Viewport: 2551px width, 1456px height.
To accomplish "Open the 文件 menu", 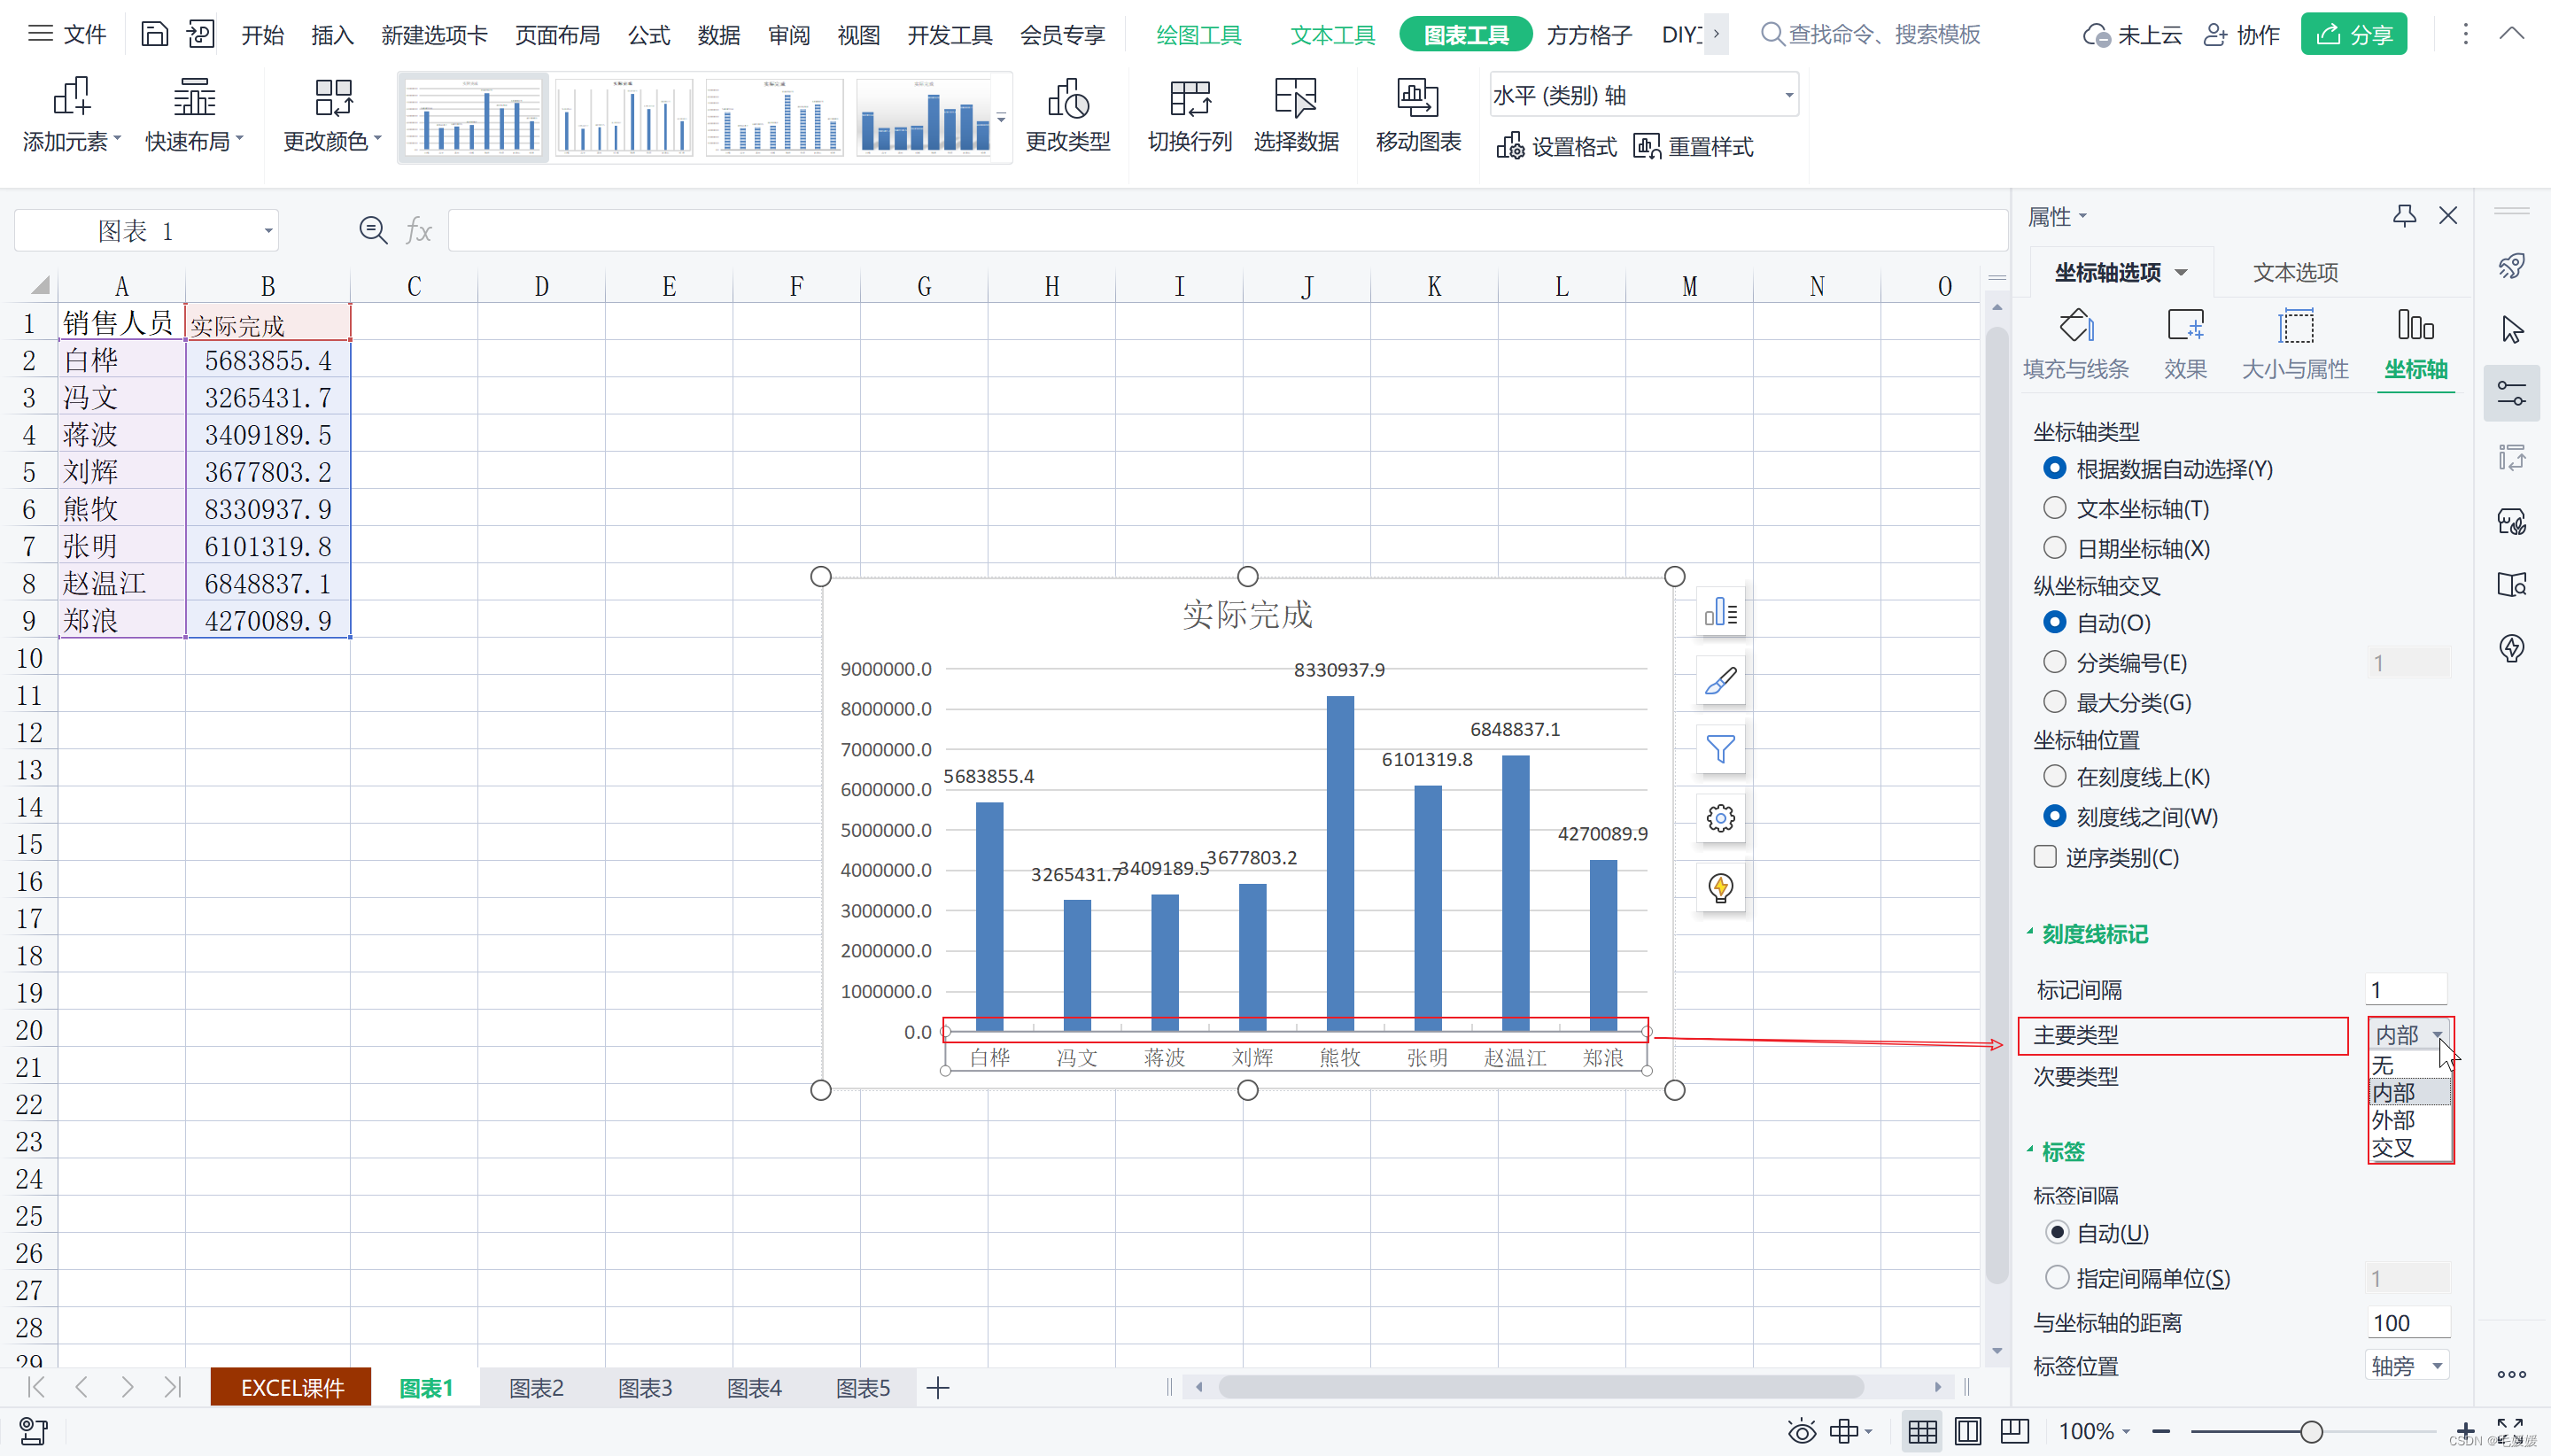I will 67,34.
